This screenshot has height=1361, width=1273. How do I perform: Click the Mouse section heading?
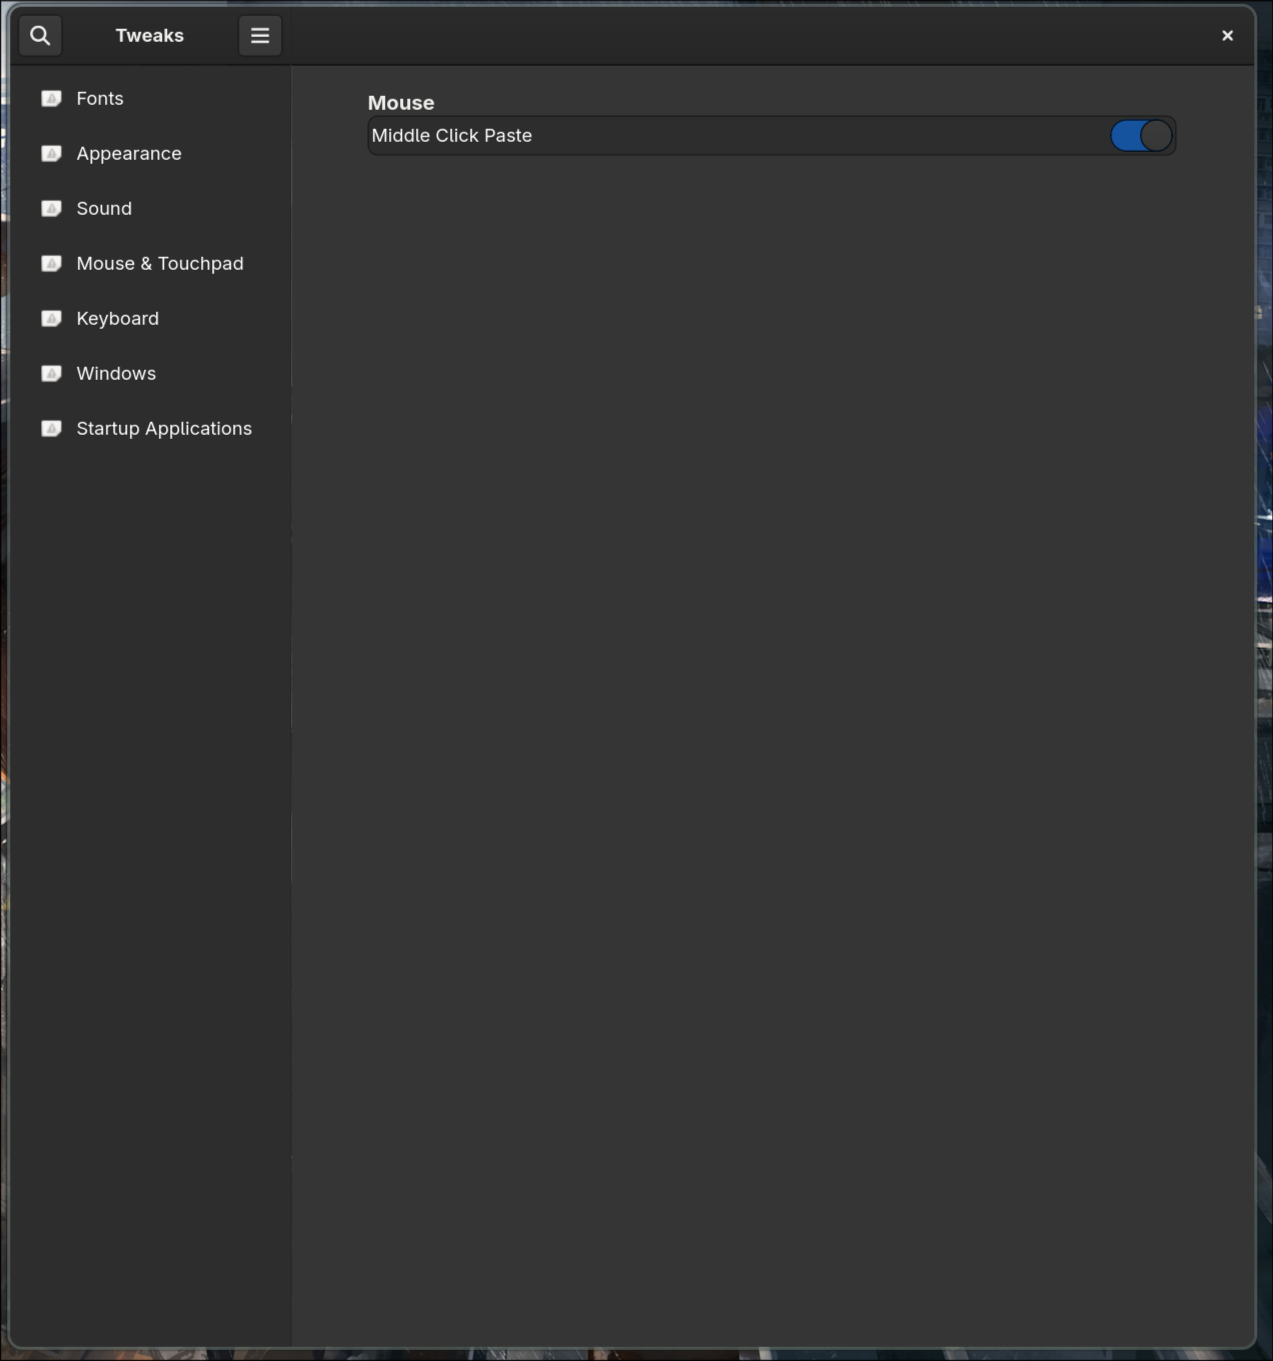tap(400, 102)
